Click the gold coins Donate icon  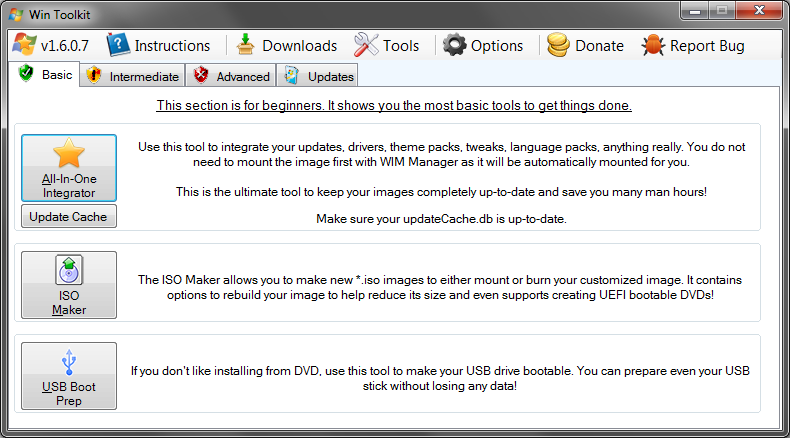[558, 45]
